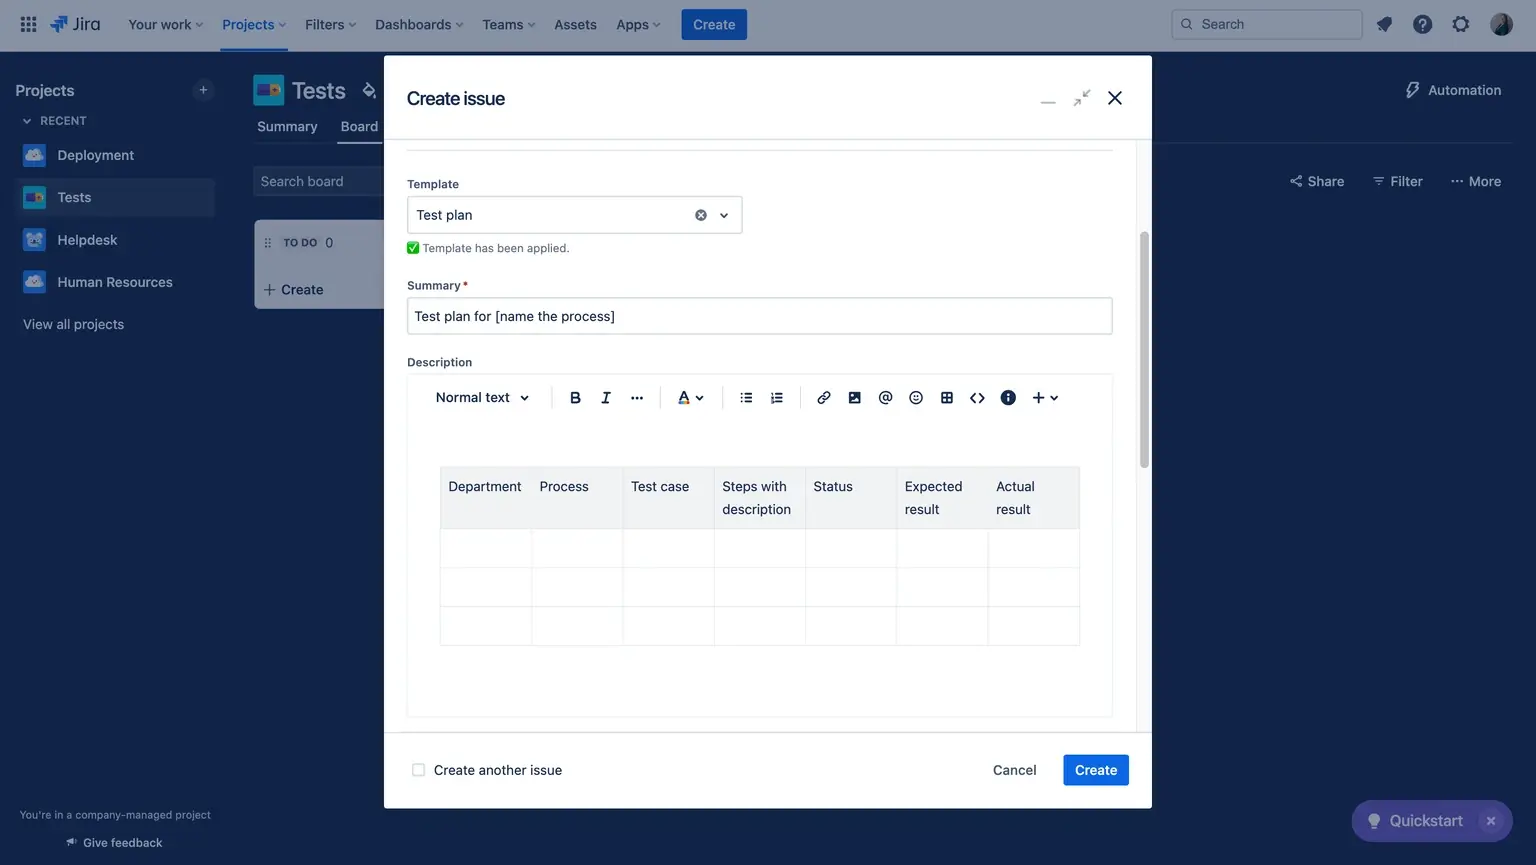Insert a link in the description

(x=823, y=397)
